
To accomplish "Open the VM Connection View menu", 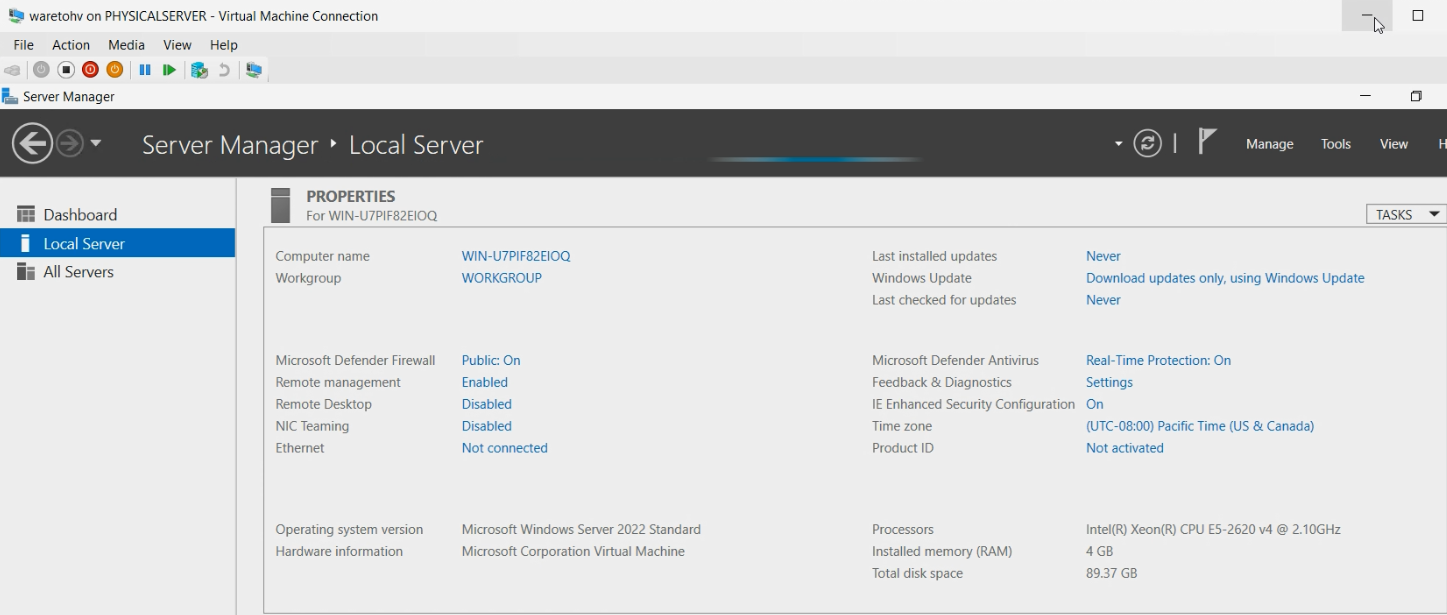I will point(177,45).
